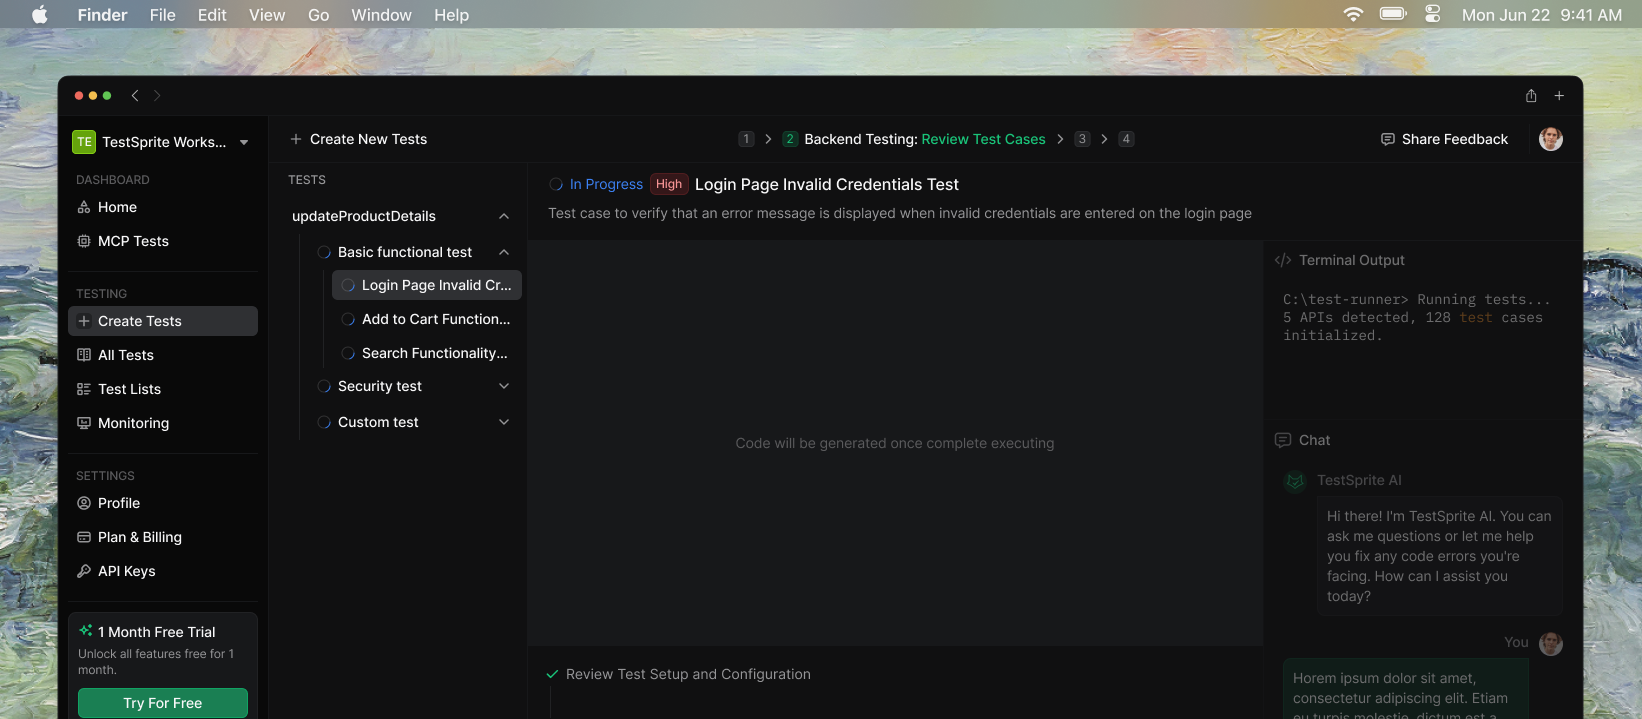The width and height of the screenshot is (1642, 719).
Task: Open Control Center icon
Action: [1433, 14]
